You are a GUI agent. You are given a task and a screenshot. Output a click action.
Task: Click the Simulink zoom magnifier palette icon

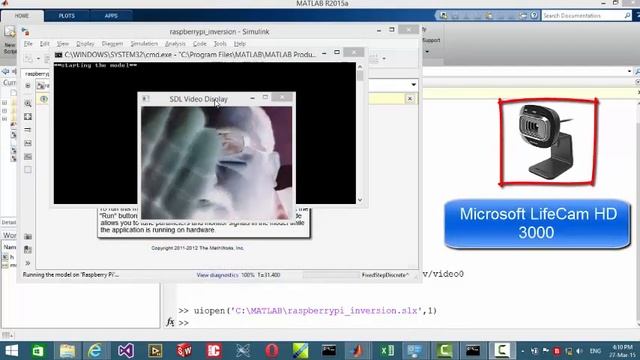(x=28, y=104)
